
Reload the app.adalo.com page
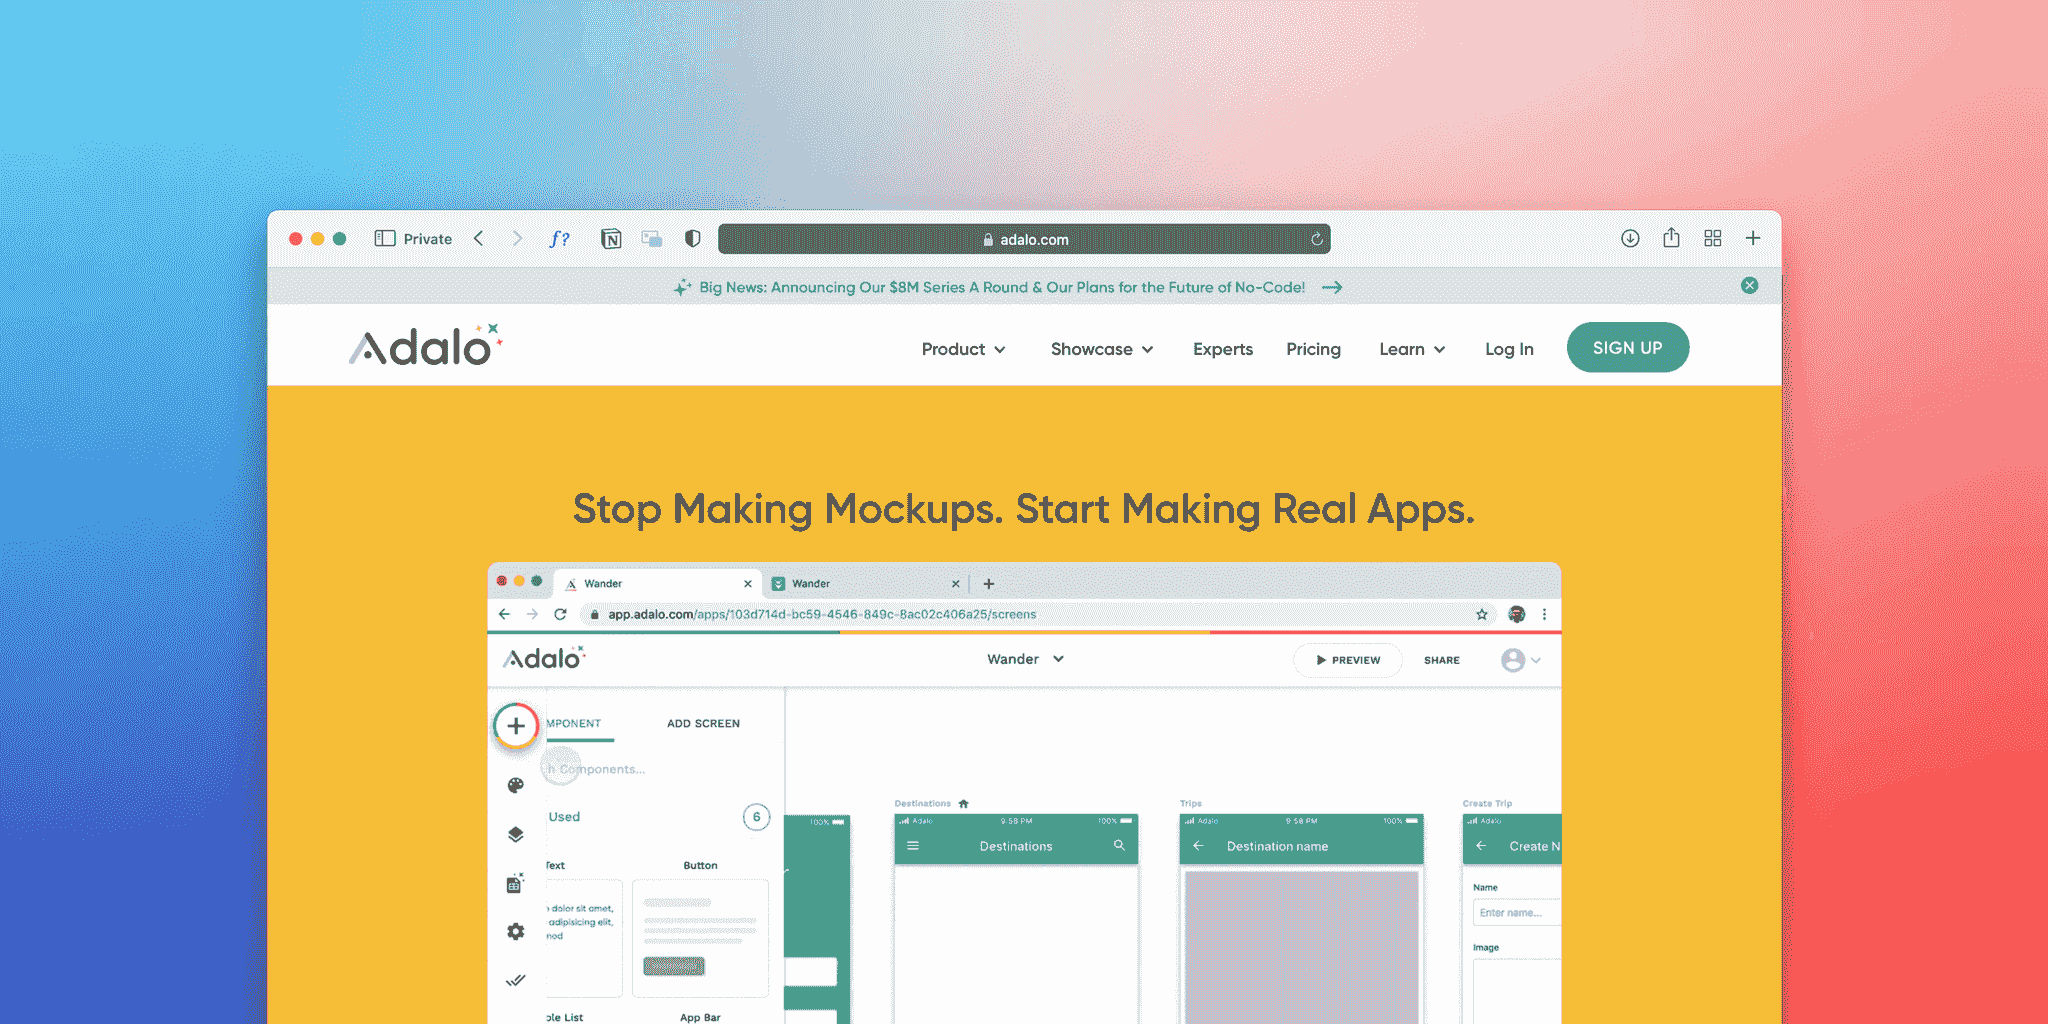(x=560, y=614)
